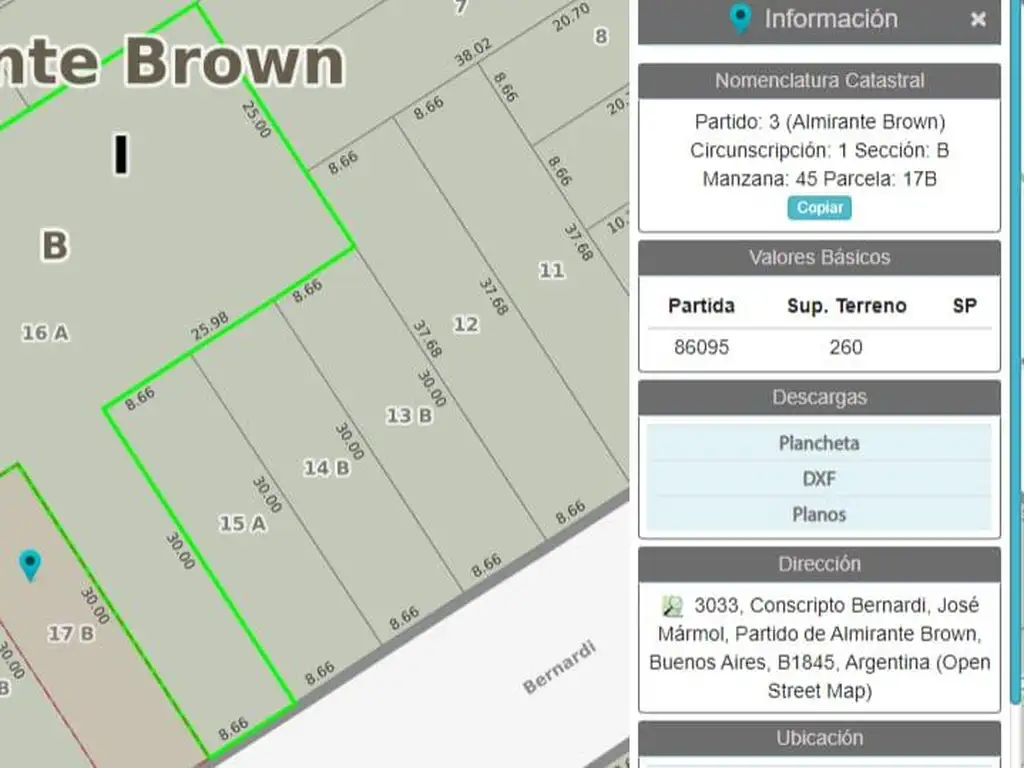Toggle the Descargas section header
Image resolution: width=1024 pixels, height=768 pixels.
(818, 397)
